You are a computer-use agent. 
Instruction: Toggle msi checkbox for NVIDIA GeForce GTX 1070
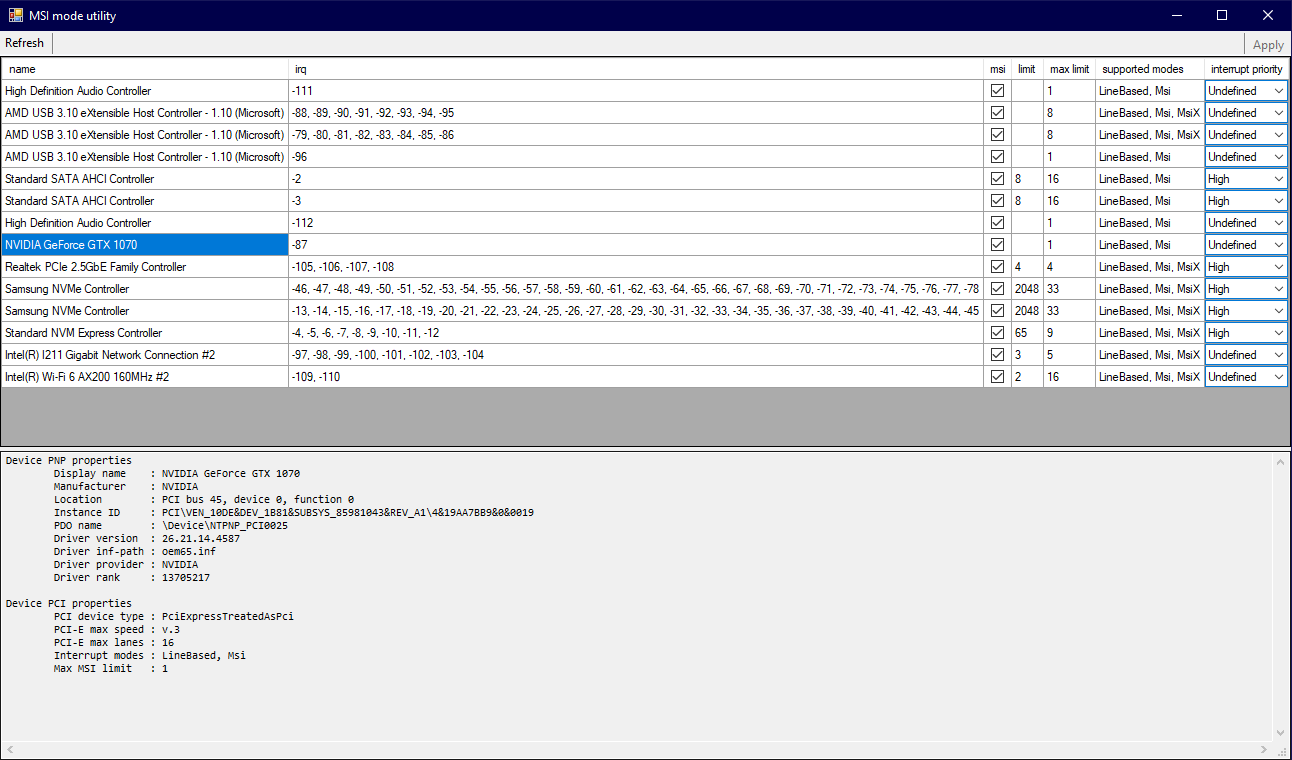click(997, 245)
